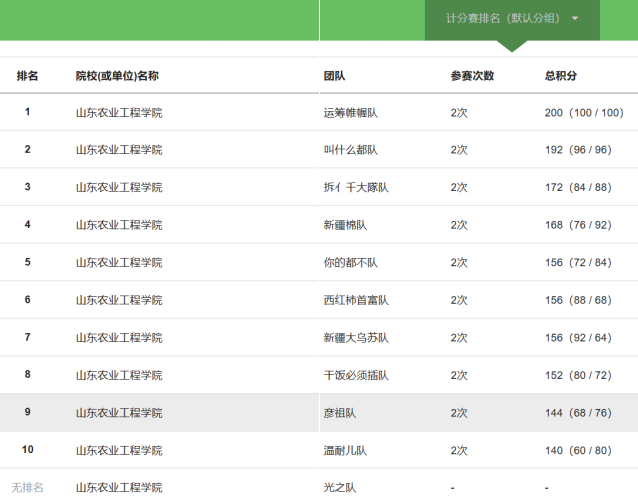Screen dimensions: 638x503
Task: Click 山东农业工程学院 in the rank 3 row
Action: point(119,187)
